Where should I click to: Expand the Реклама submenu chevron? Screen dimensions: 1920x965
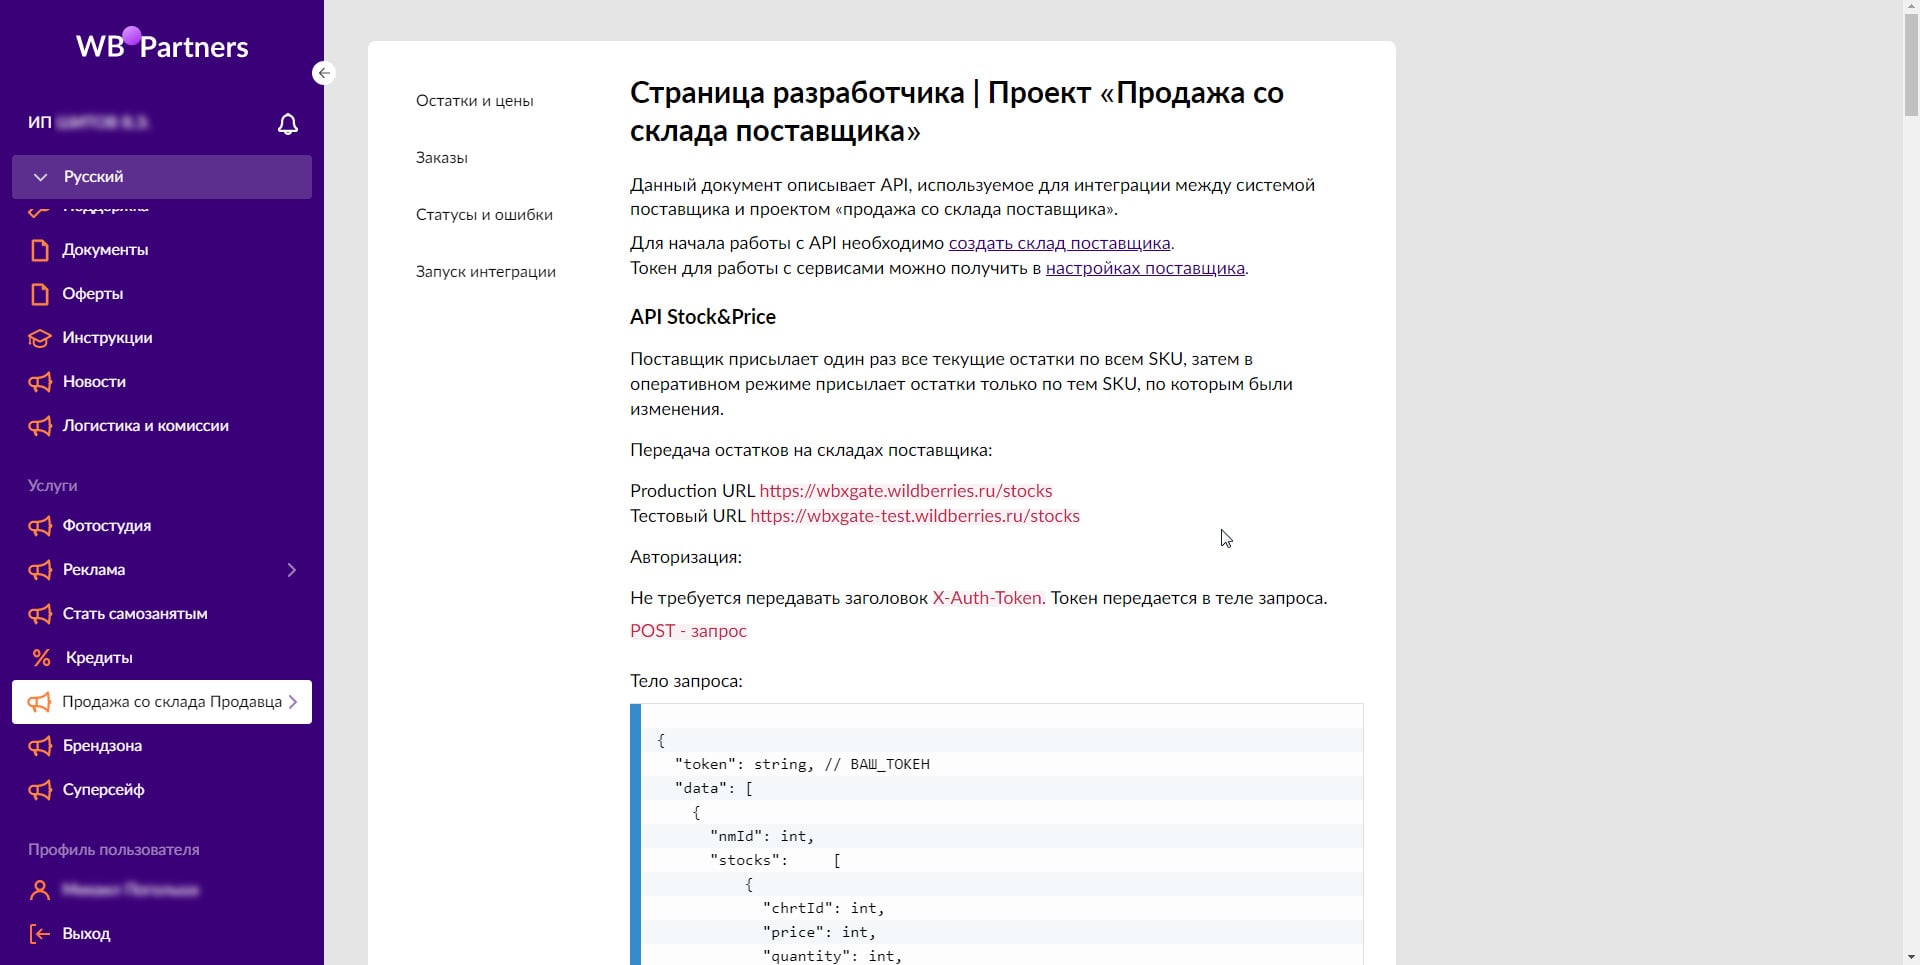[292, 570]
